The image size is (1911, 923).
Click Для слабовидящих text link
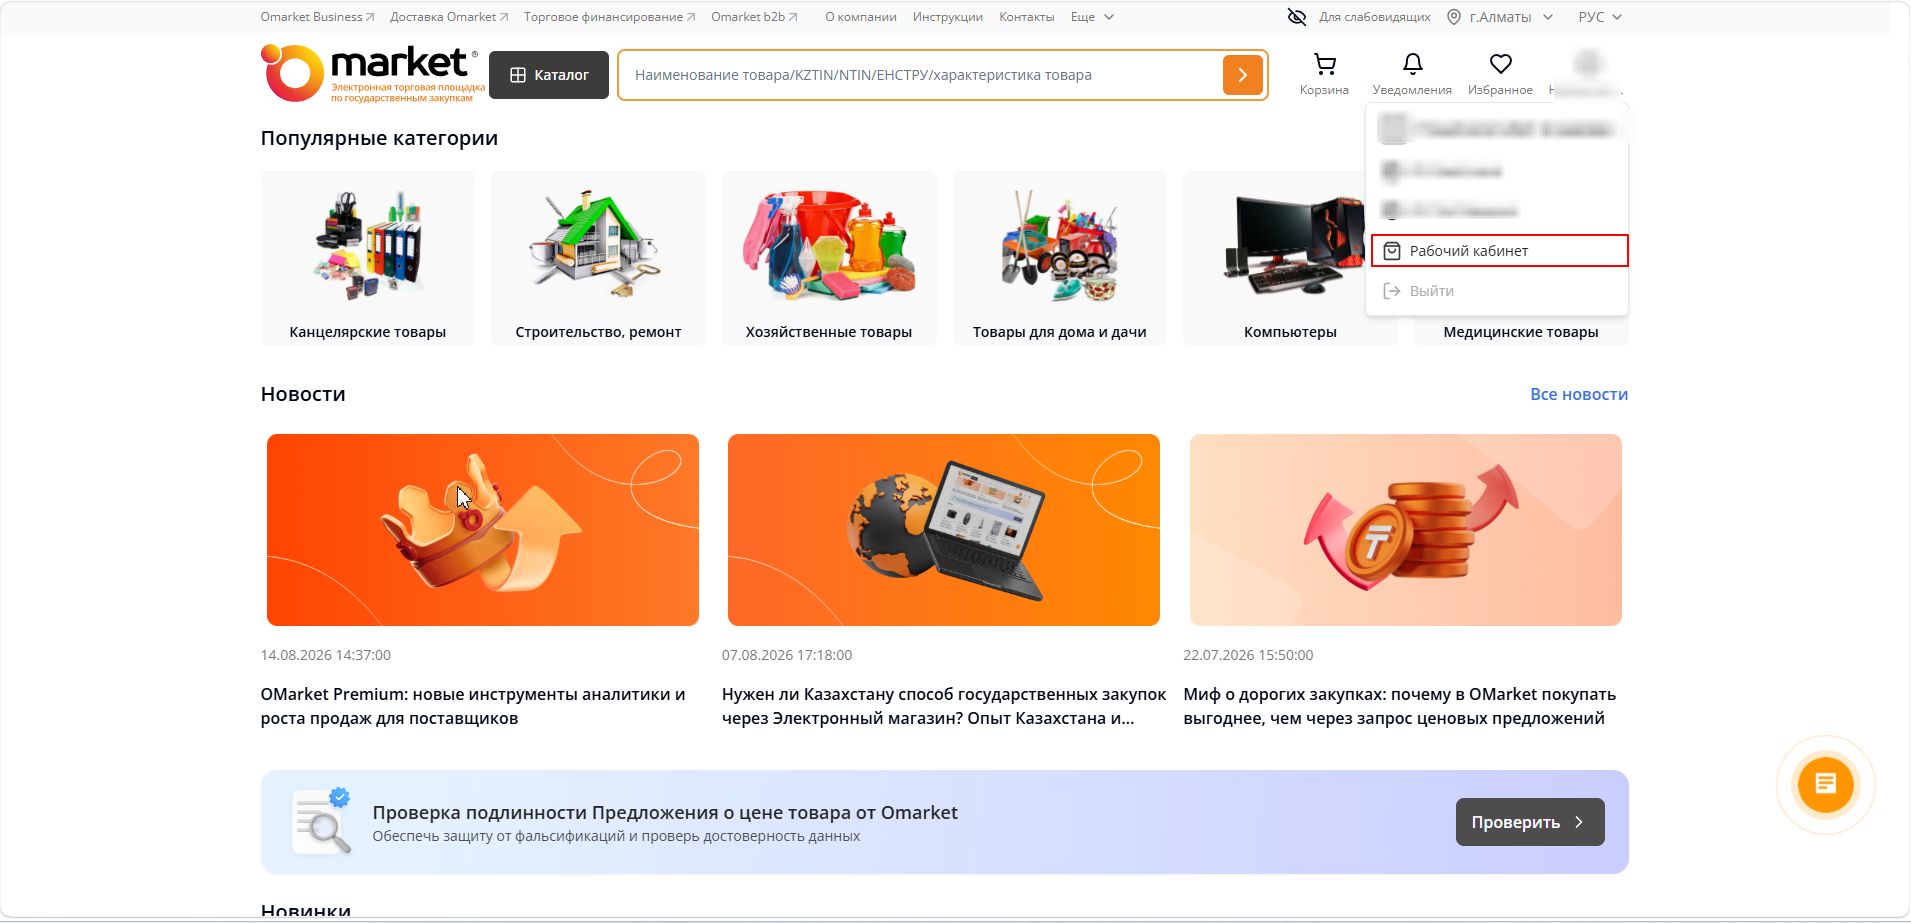click(x=1375, y=17)
